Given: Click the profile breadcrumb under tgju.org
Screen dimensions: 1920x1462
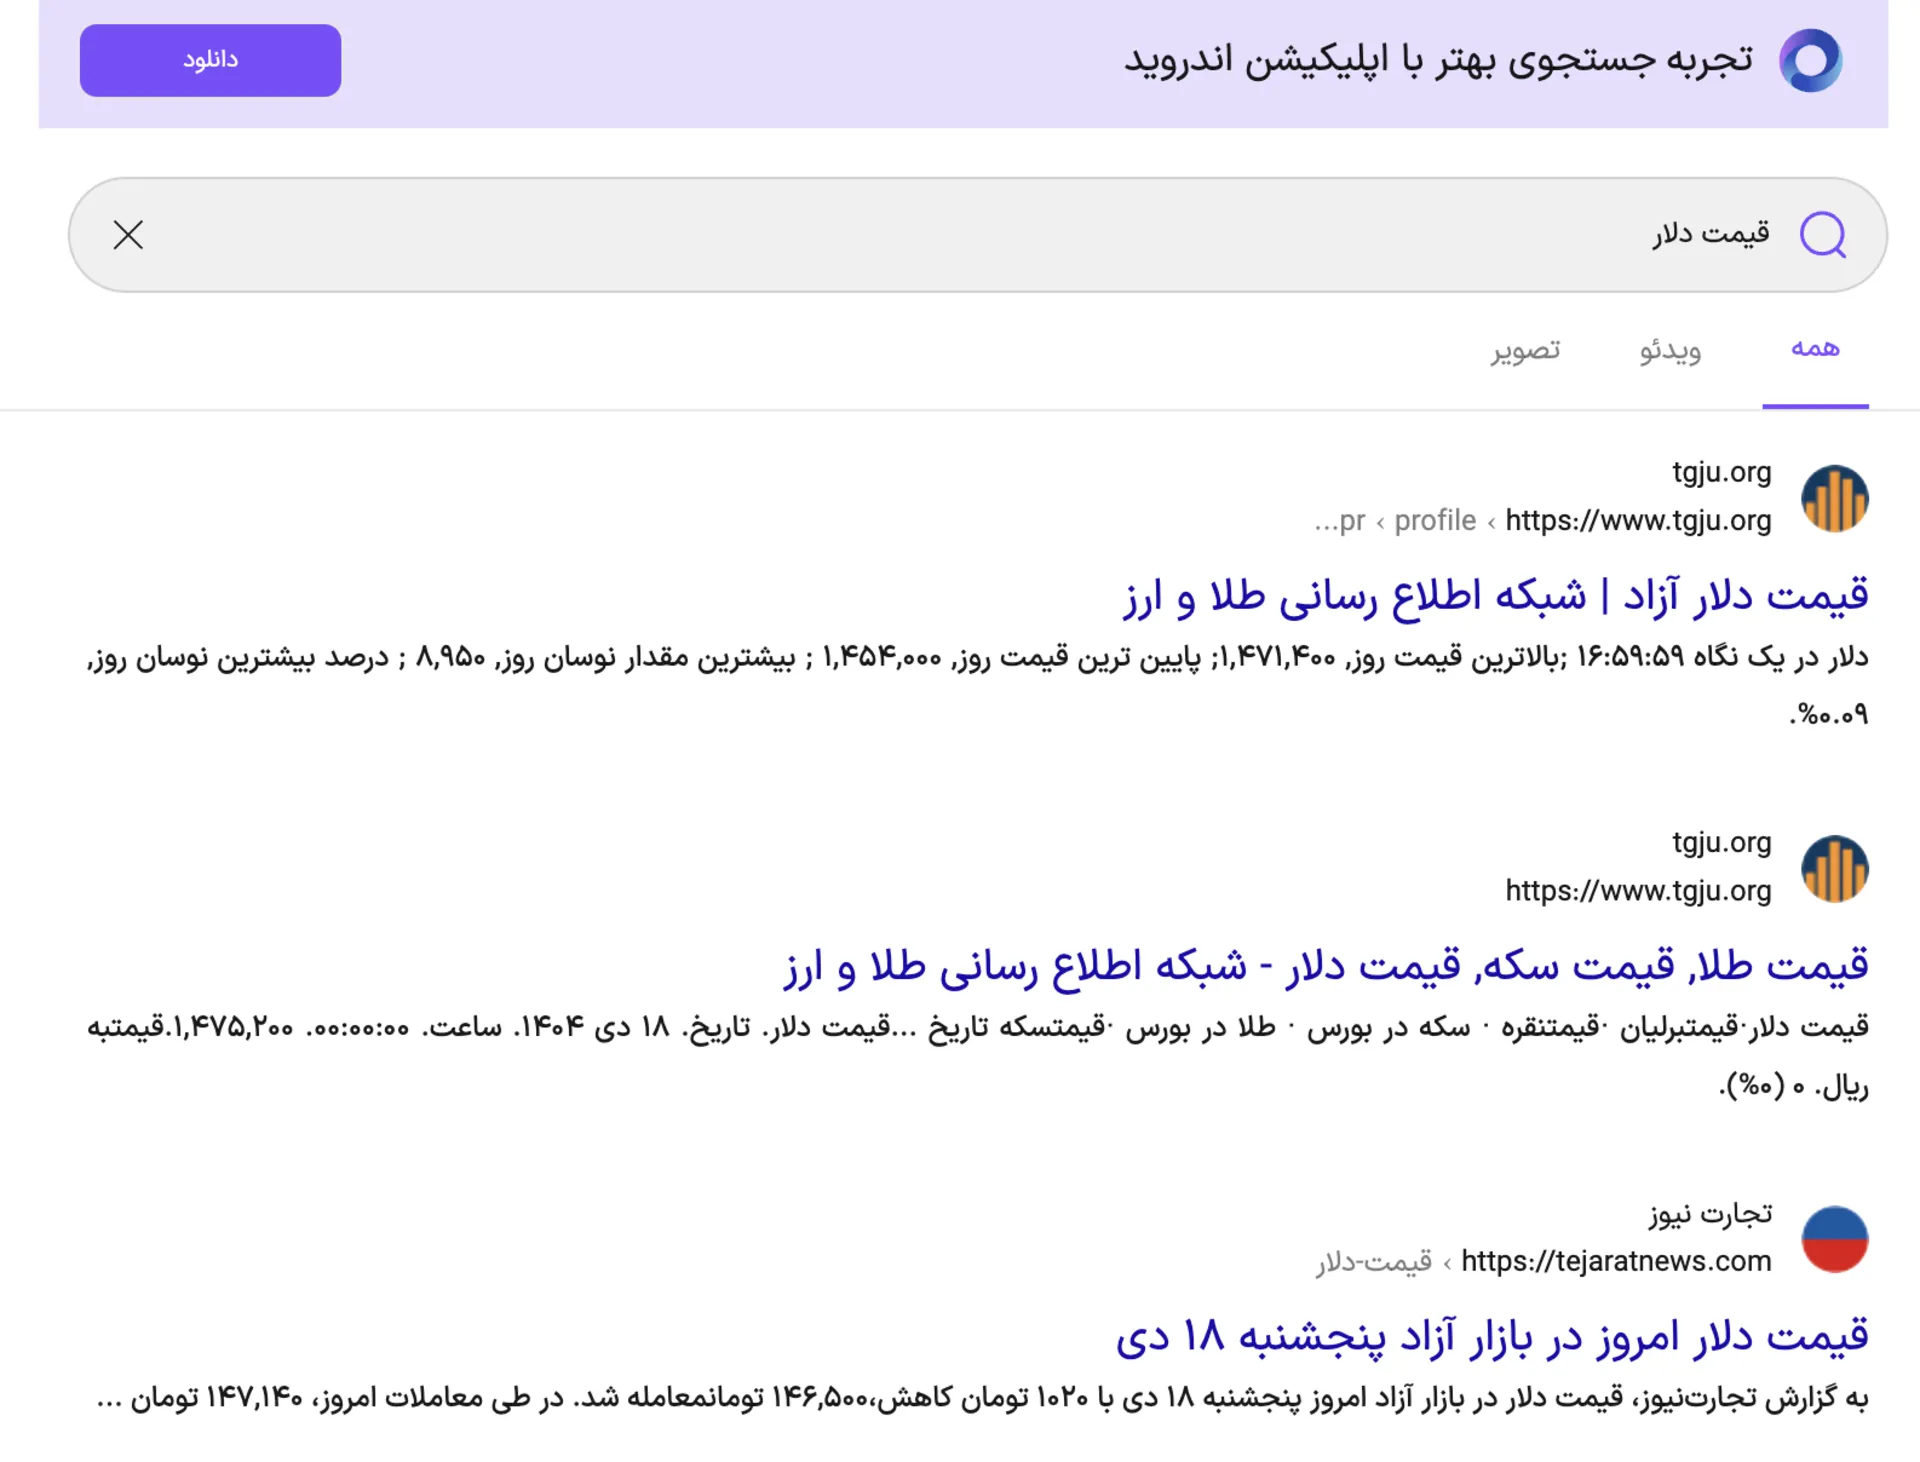Looking at the screenshot, I should (x=1435, y=520).
